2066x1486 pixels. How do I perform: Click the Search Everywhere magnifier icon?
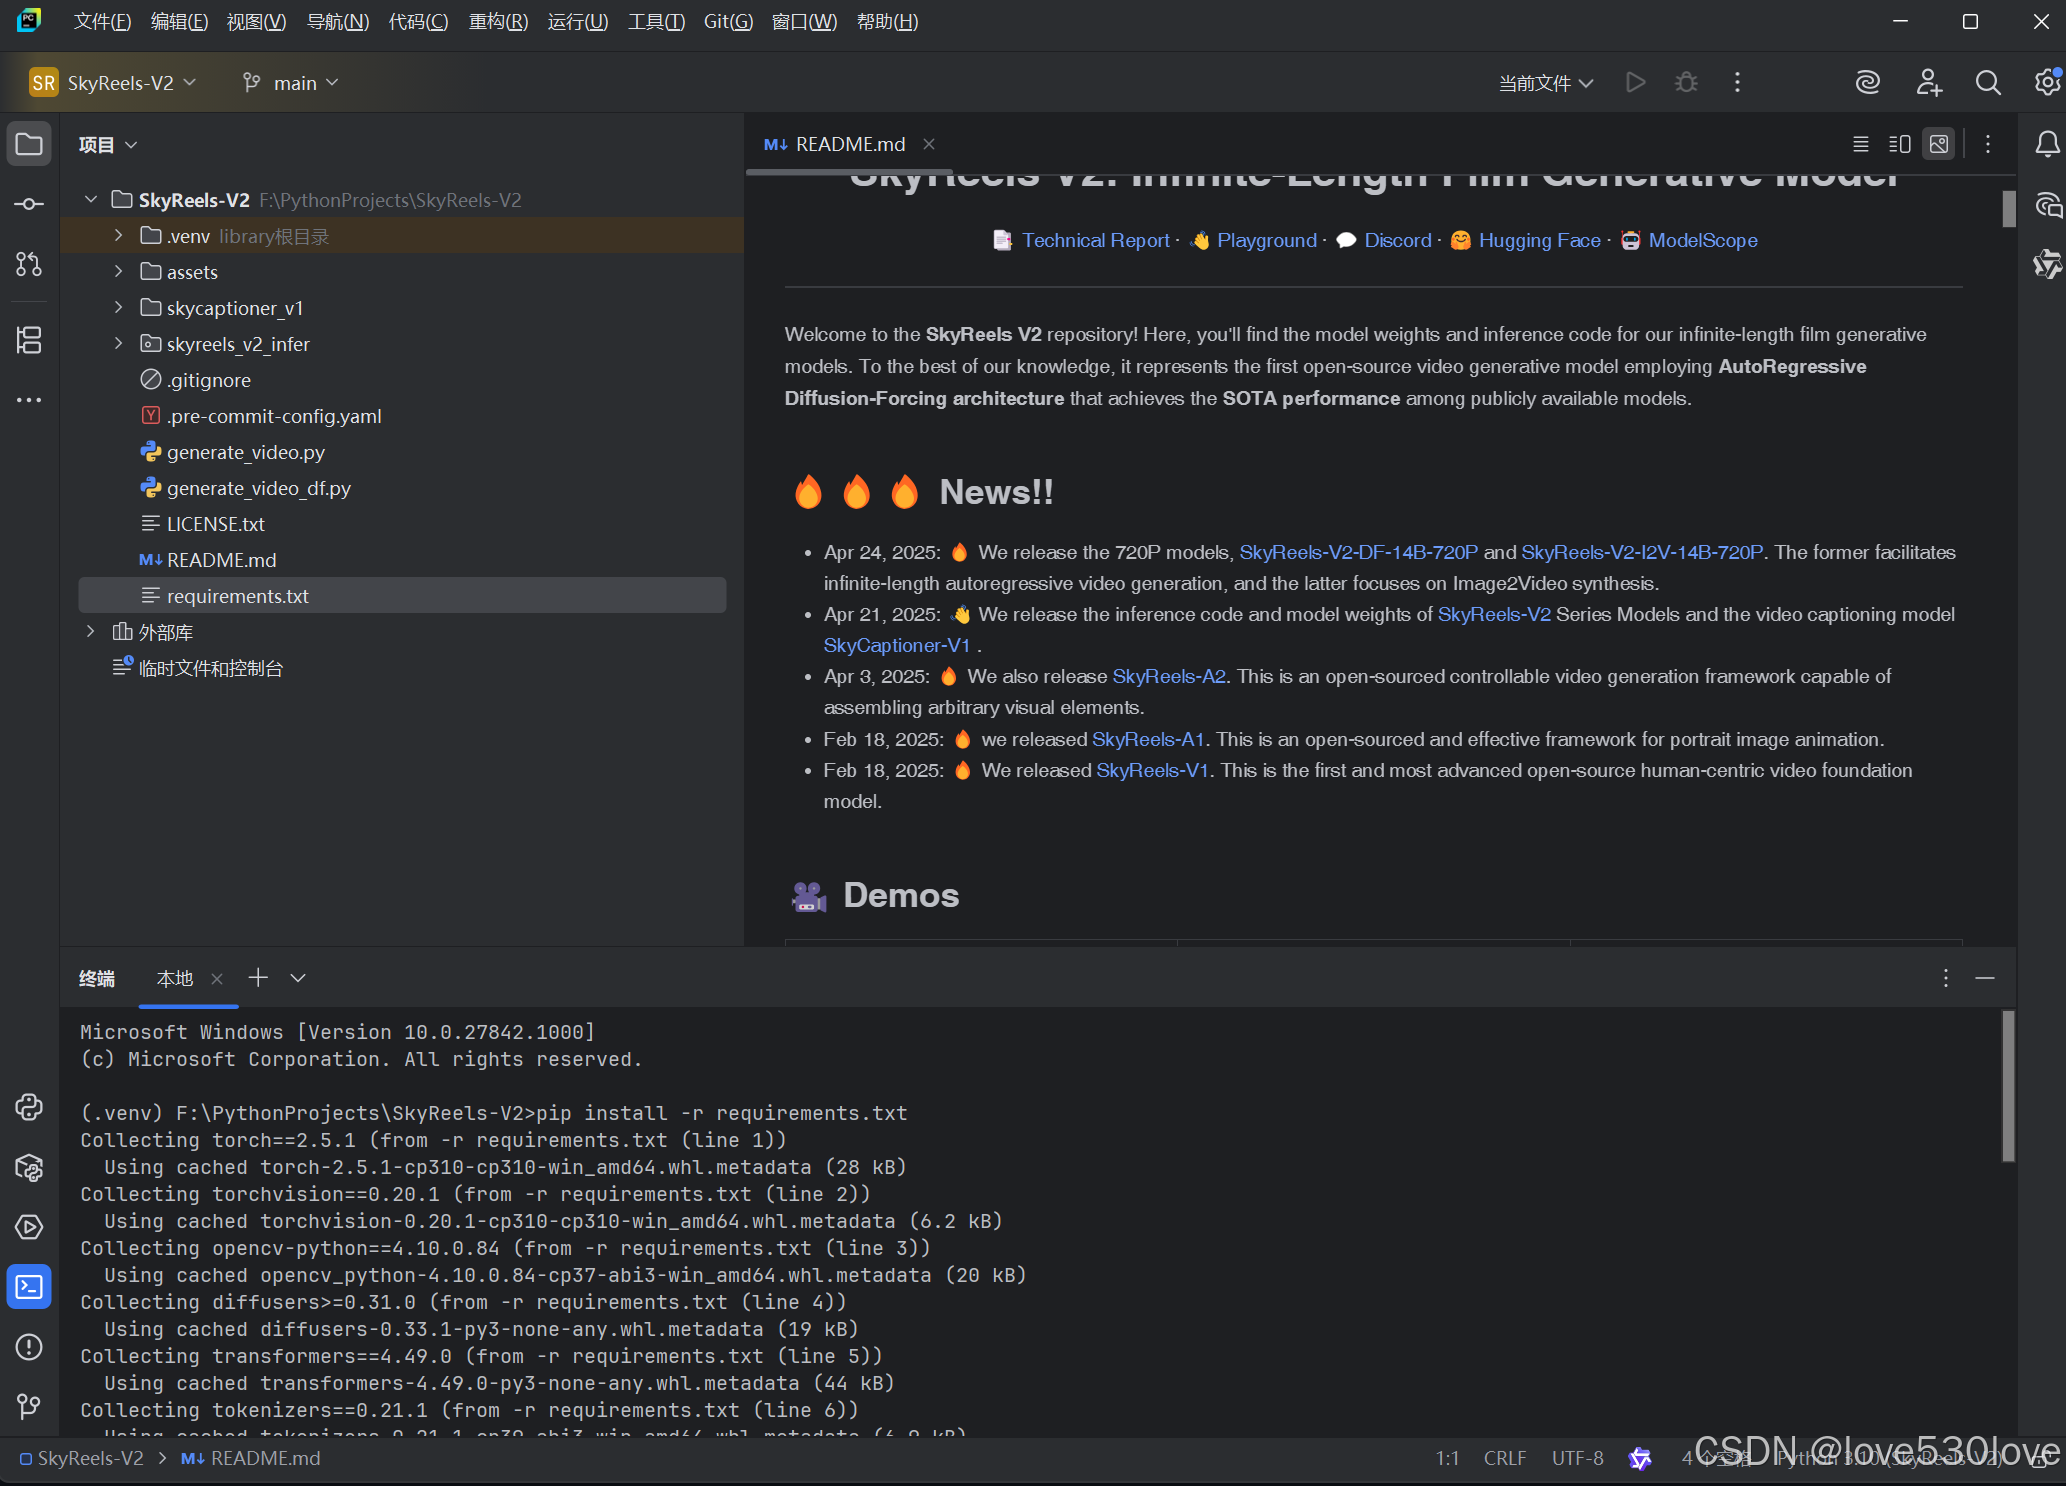click(1988, 83)
